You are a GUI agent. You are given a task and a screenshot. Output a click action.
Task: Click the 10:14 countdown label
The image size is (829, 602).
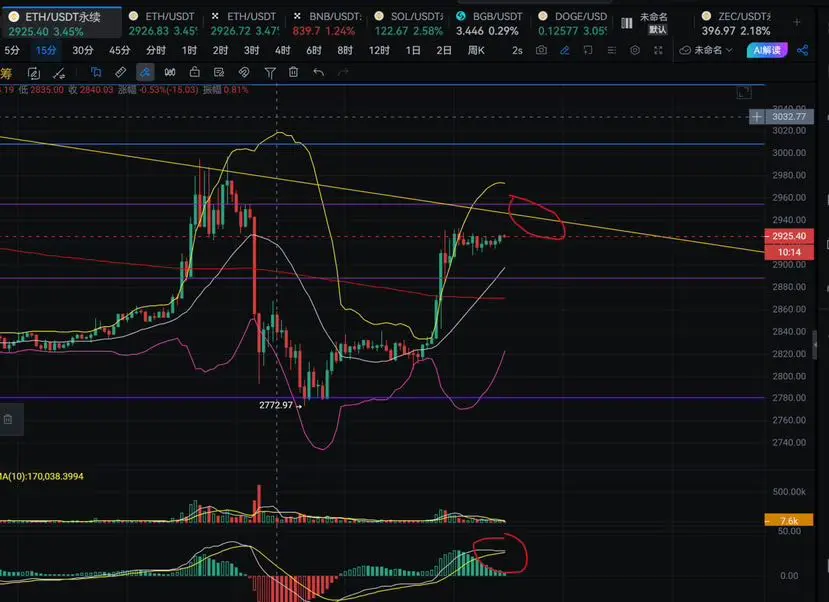(789, 252)
